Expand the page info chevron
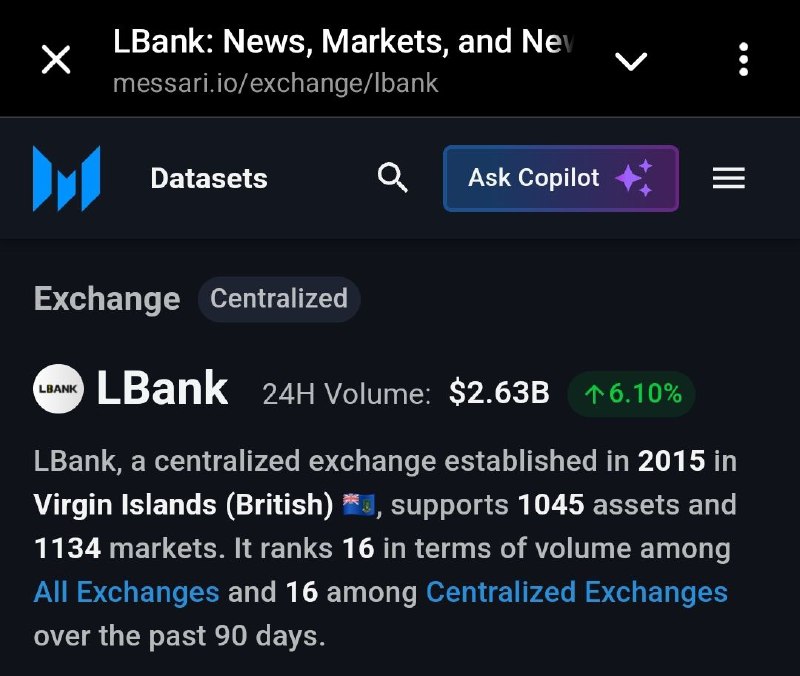This screenshot has width=800, height=676. pyautogui.click(x=631, y=61)
